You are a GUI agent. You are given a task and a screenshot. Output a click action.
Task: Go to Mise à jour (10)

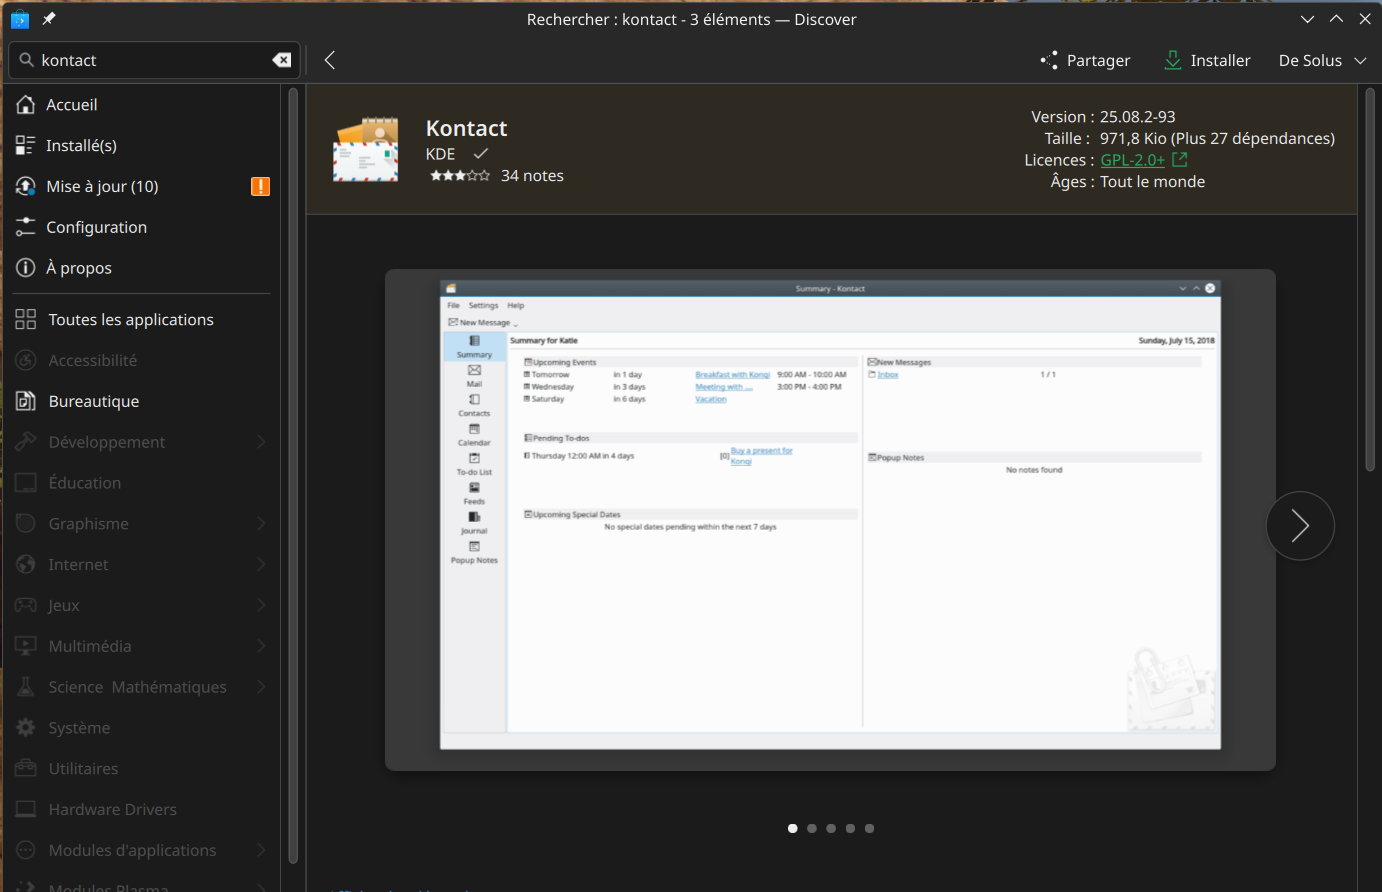pyautogui.click(x=102, y=186)
